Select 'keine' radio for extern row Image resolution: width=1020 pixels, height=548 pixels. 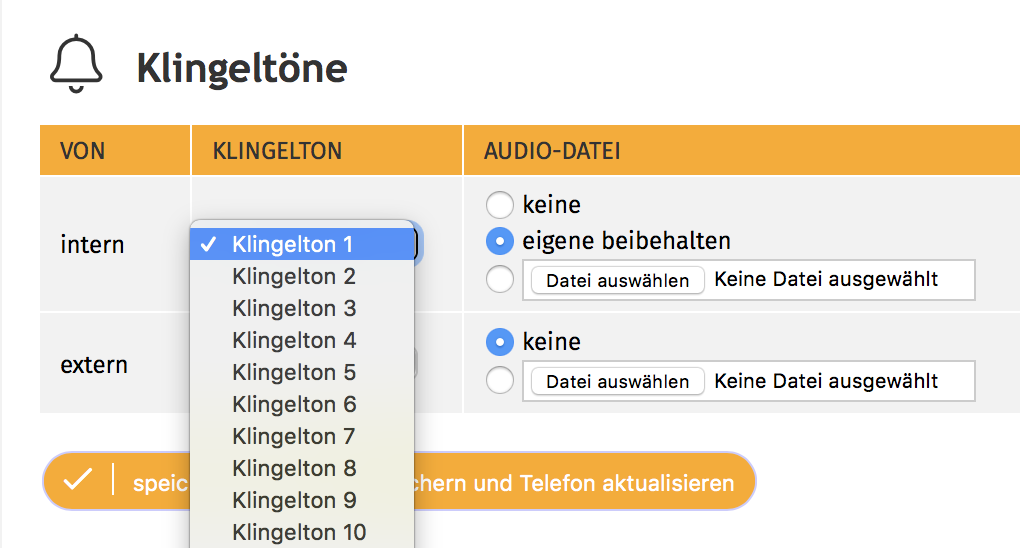(x=499, y=342)
